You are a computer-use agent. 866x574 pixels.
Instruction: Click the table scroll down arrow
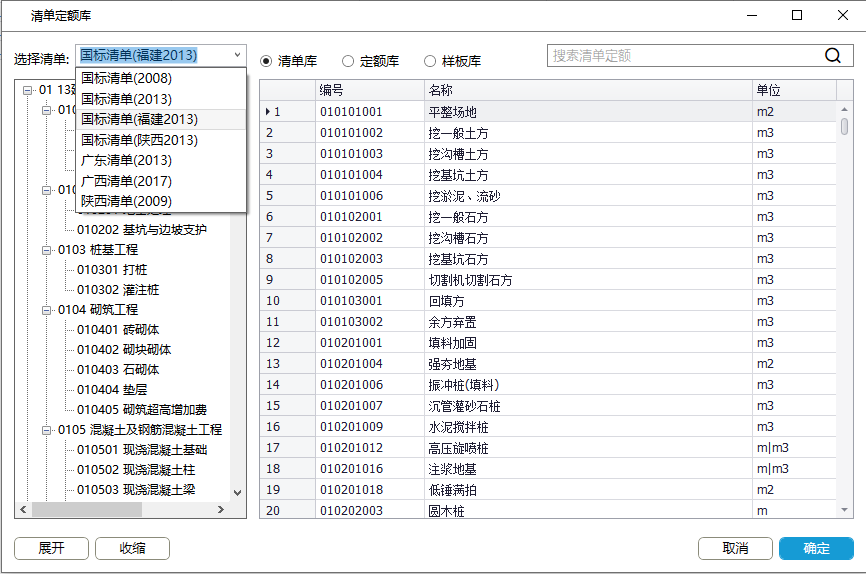point(844,510)
